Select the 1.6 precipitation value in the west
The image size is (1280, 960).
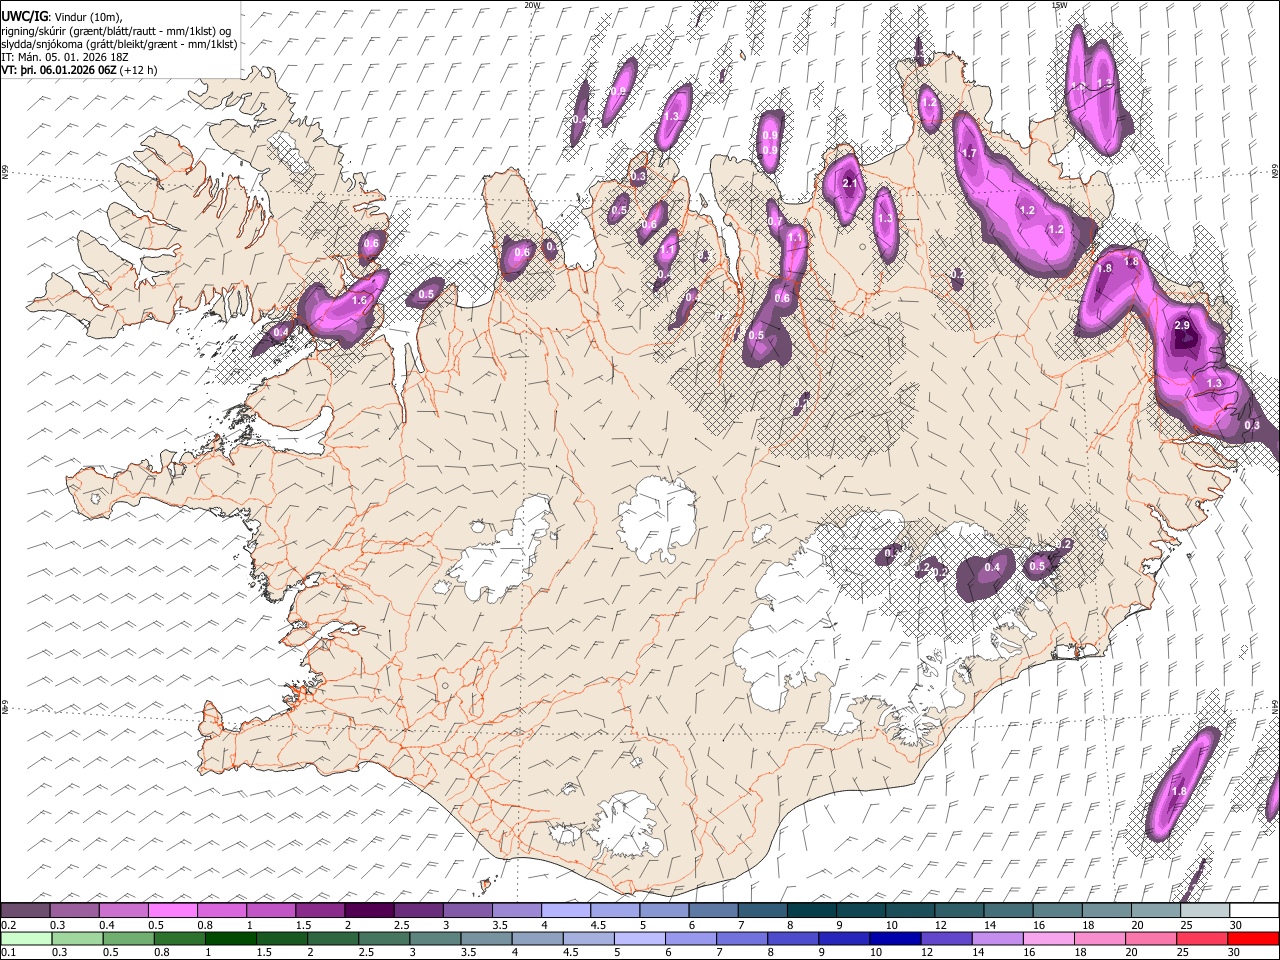pyautogui.click(x=360, y=300)
